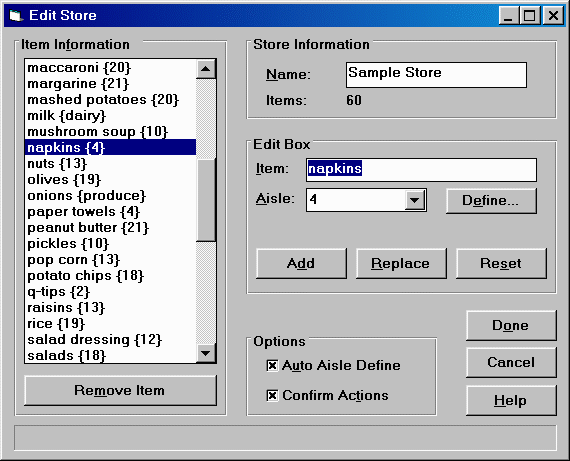
Task: Click the Edit Store title bar icon
Action: tap(16, 16)
